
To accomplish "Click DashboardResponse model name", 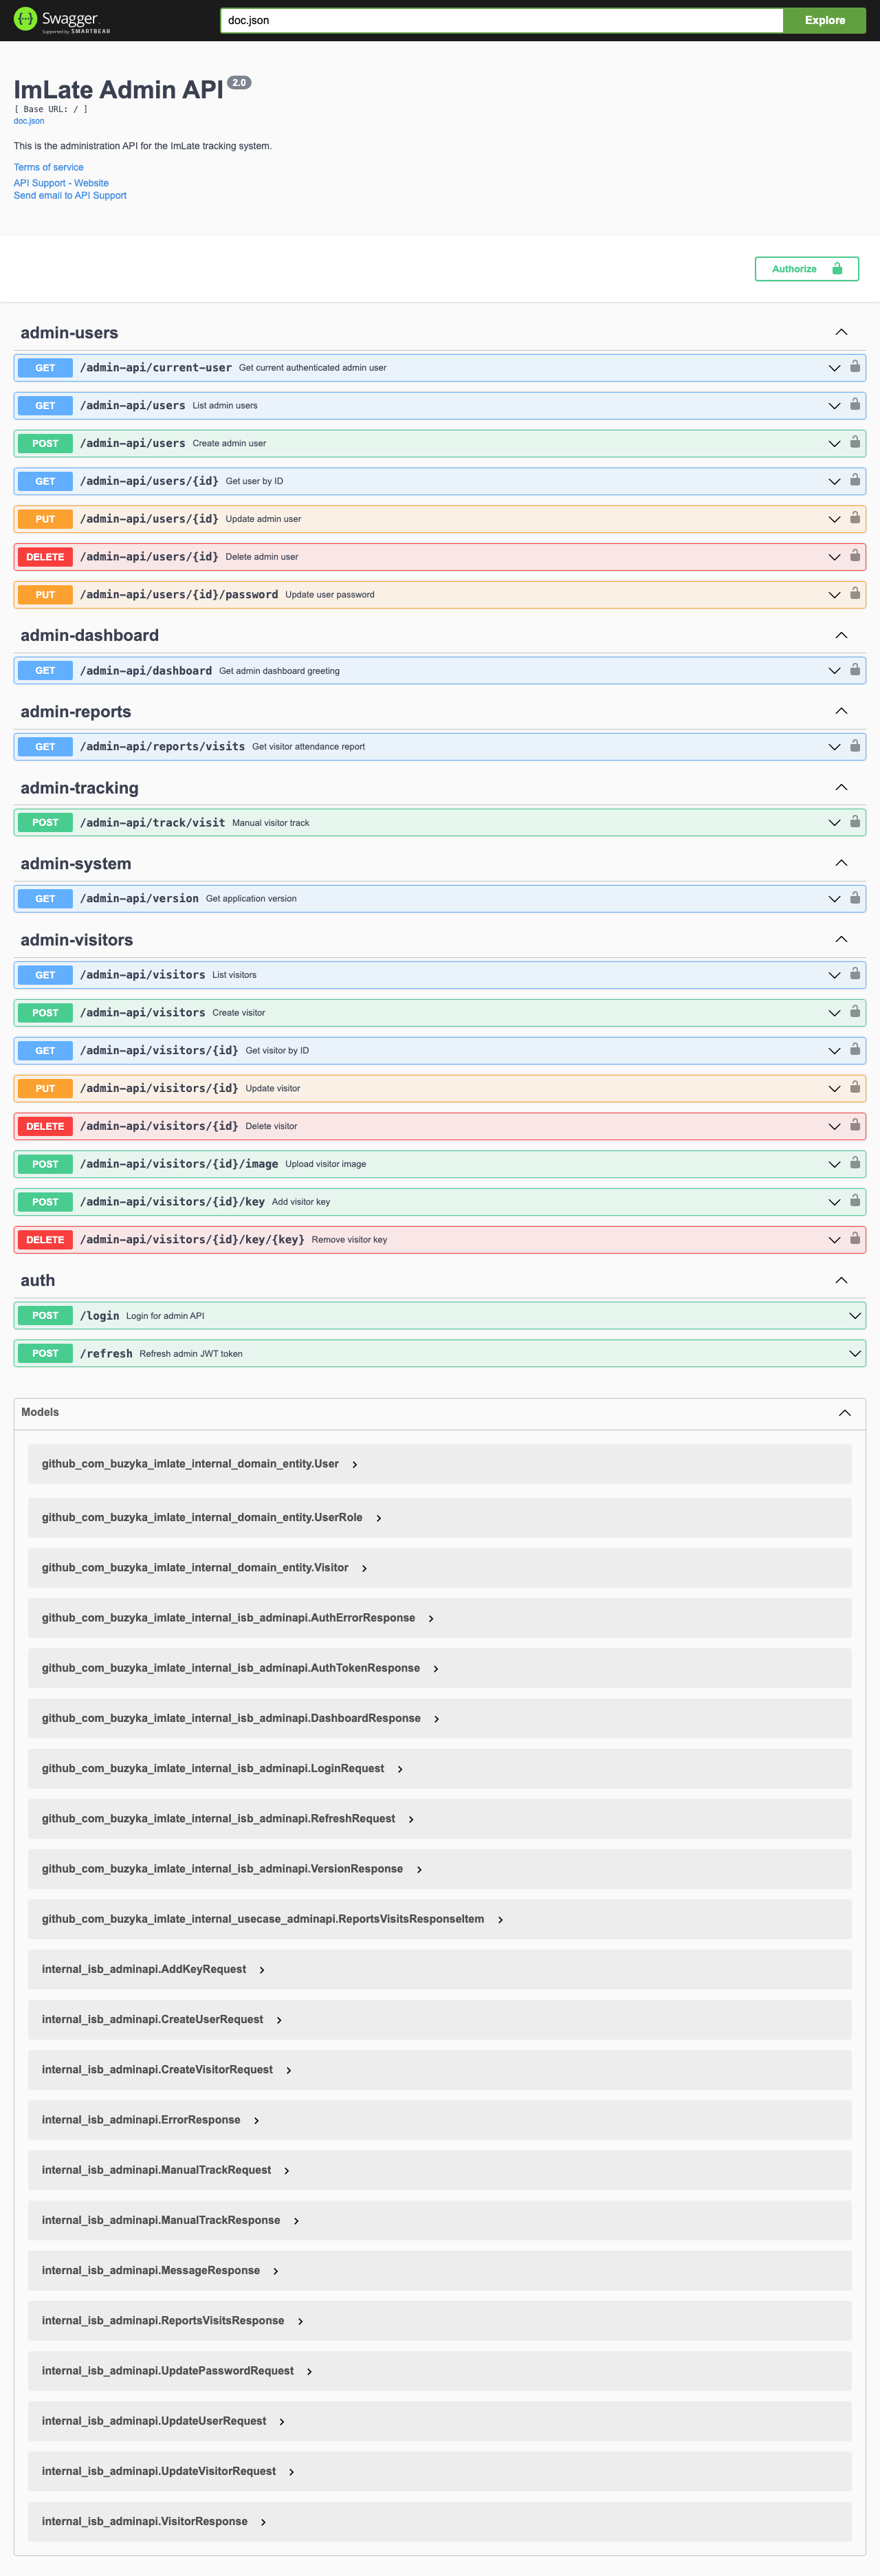I will [x=231, y=1718].
